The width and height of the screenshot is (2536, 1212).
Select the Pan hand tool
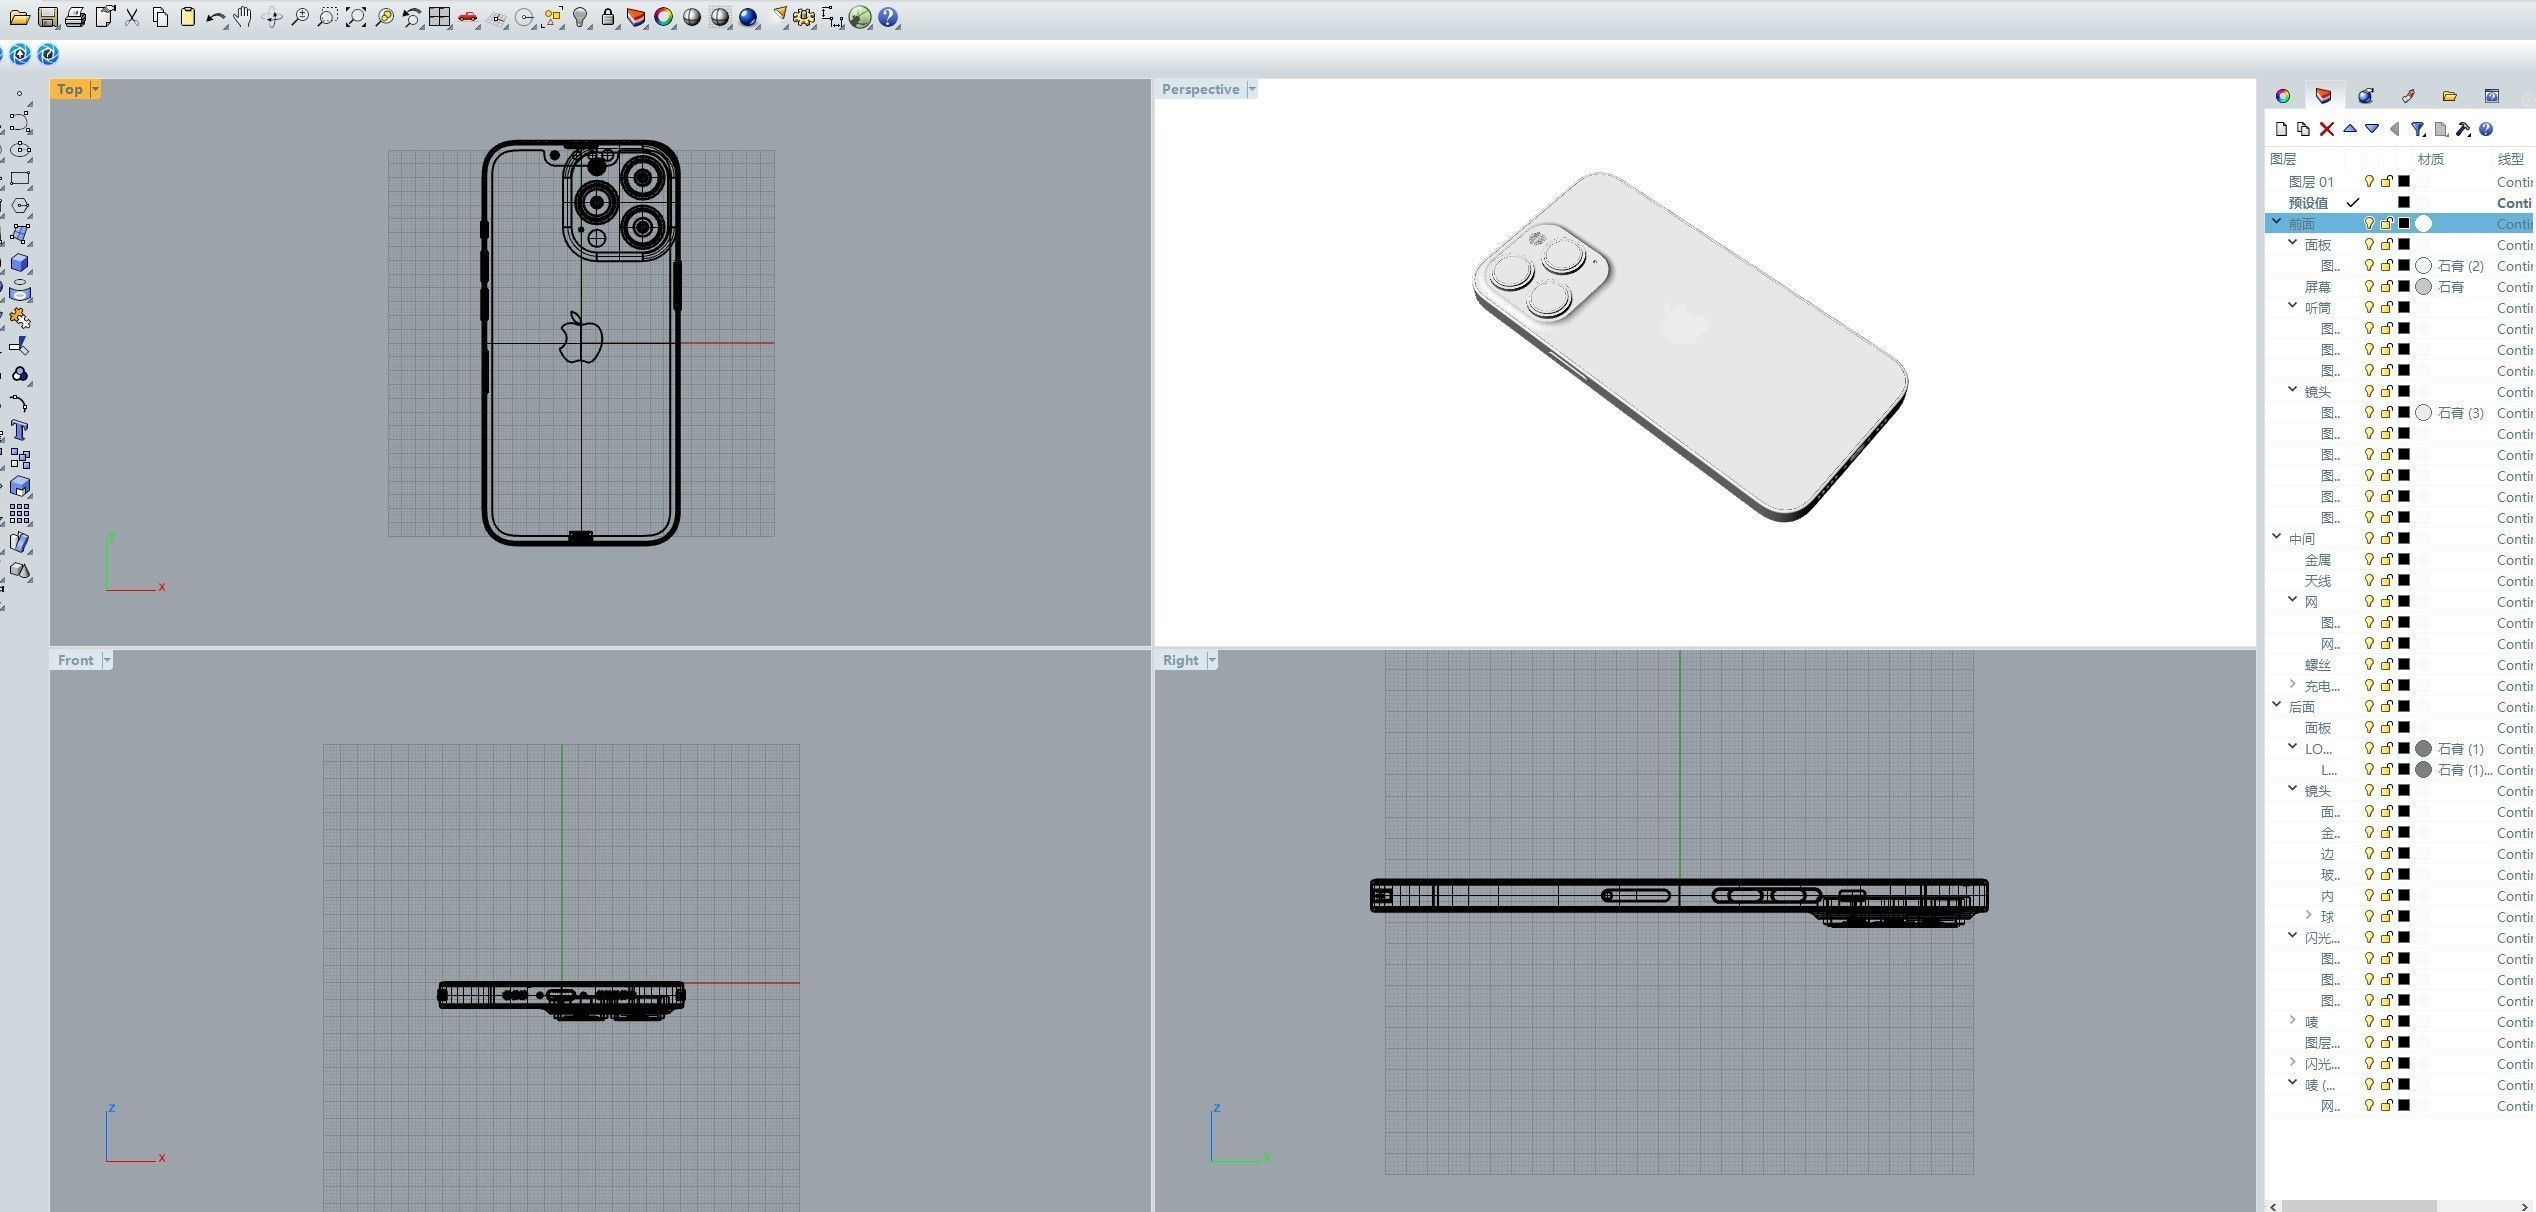coord(243,18)
